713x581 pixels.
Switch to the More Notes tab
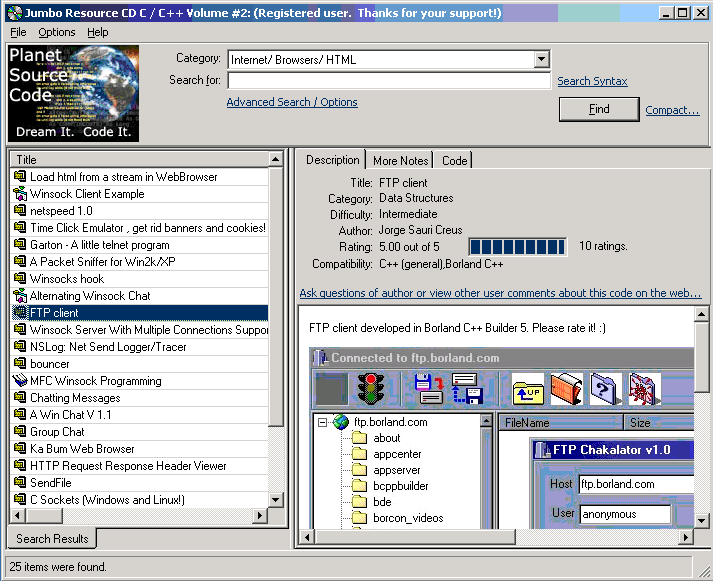400,161
